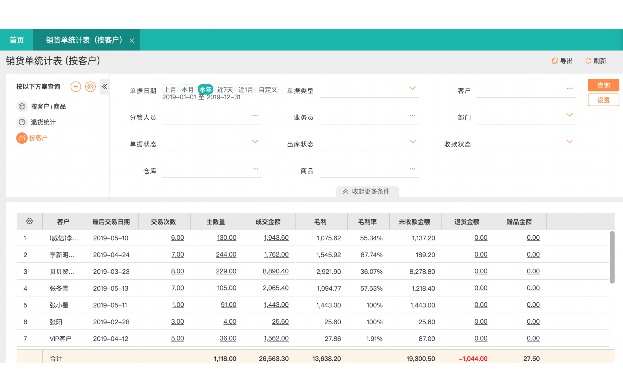Screen dimensions: 623x392
Task: Switch to the 首页 tab
Action: click(x=17, y=40)
